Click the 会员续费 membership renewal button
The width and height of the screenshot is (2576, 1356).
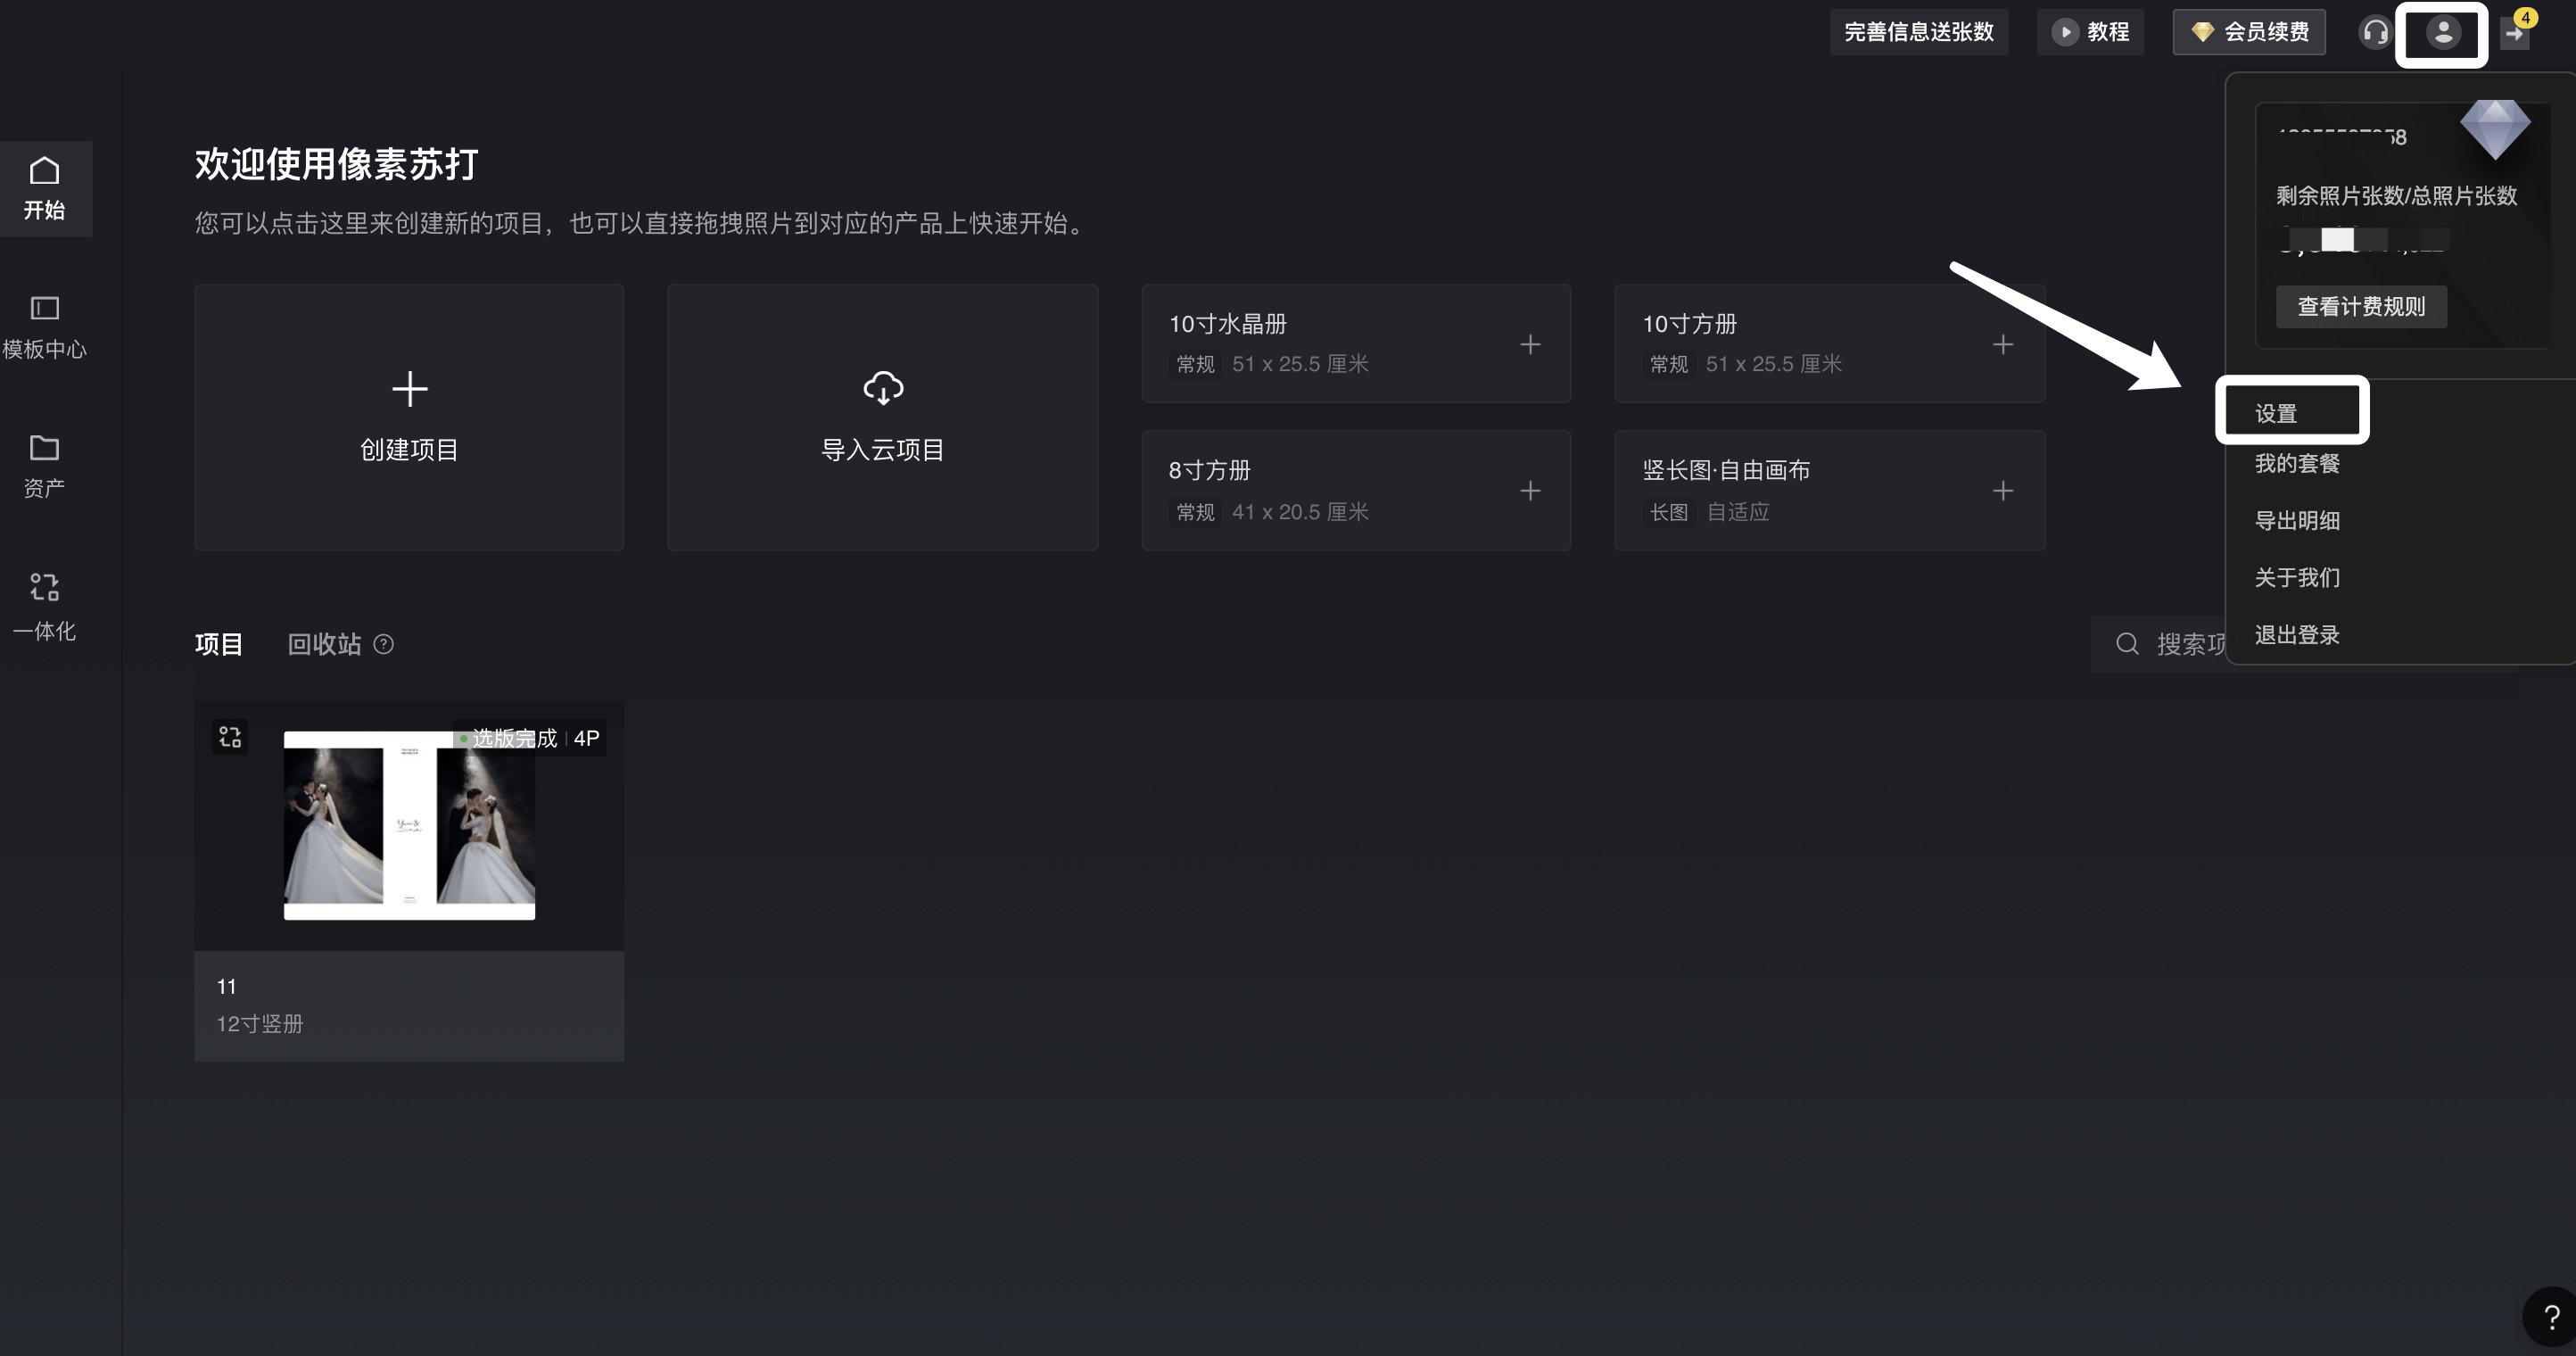[2249, 32]
